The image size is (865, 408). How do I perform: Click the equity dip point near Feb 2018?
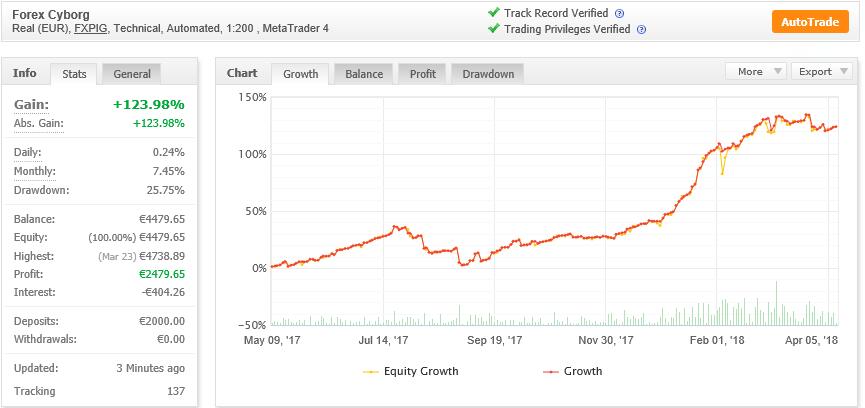pyautogui.click(x=722, y=174)
